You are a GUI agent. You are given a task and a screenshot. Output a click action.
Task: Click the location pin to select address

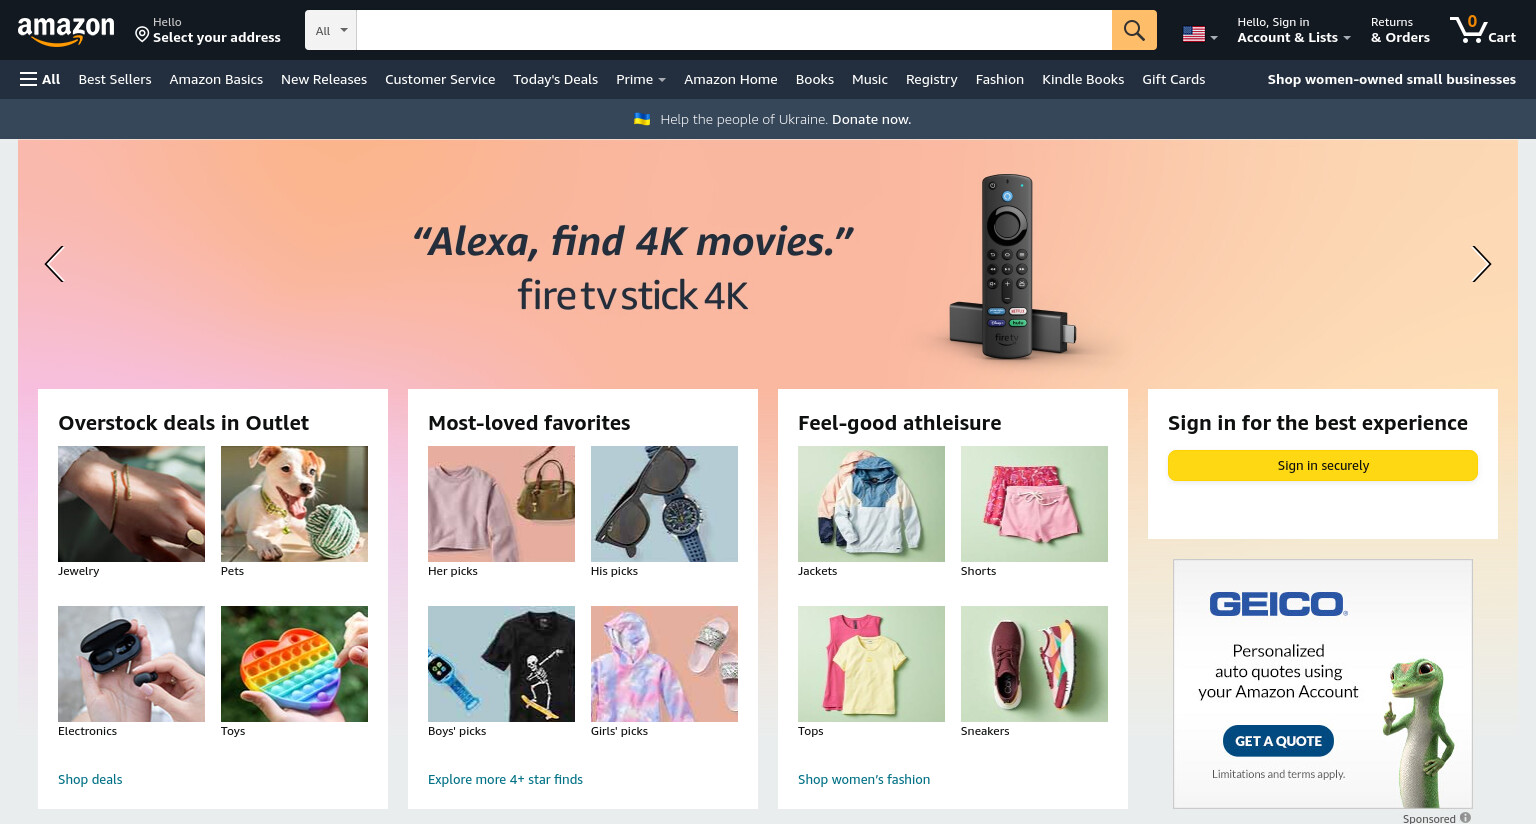click(142, 35)
